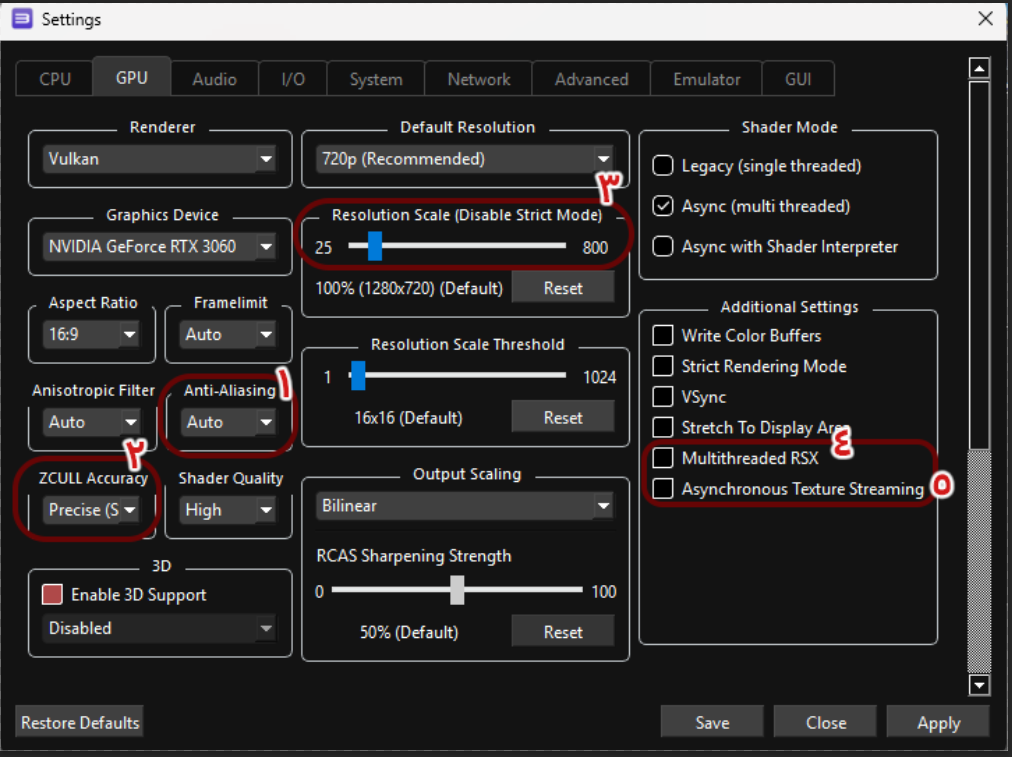Select Legacy (single threaded) shader mode
The width and height of the screenshot is (1012, 757).
(663, 166)
